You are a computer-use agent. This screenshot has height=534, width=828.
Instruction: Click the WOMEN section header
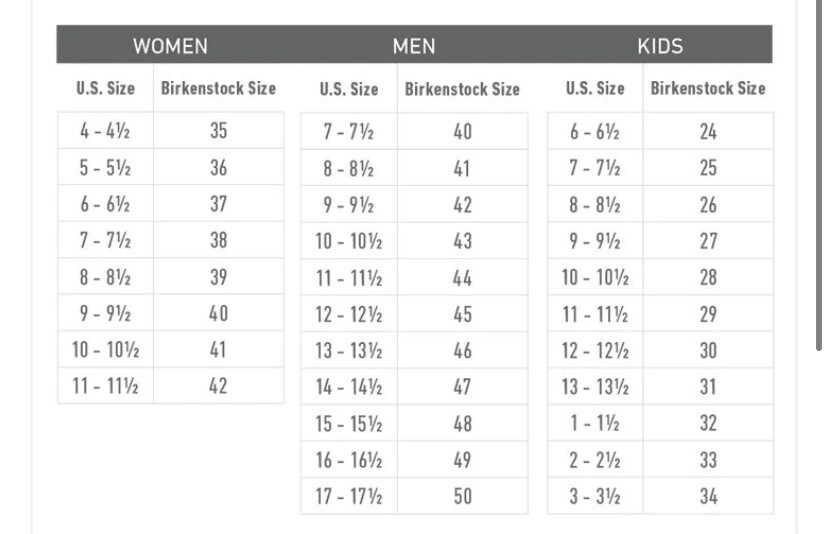pos(170,46)
